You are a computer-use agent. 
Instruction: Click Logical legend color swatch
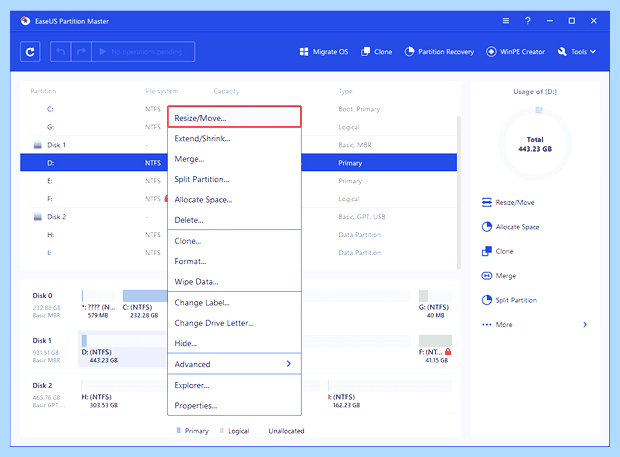[222, 431]
